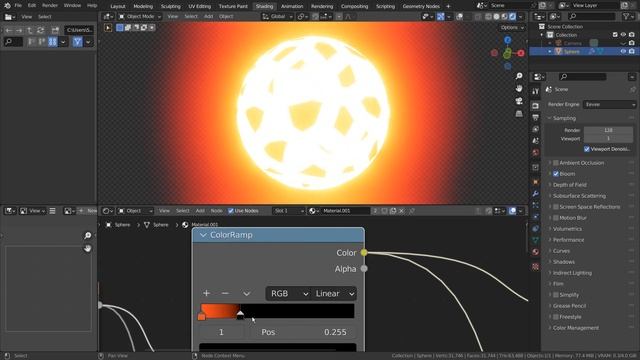Switch to the Modeling workspace tab
640x360 pixels.
click(143, 6)
